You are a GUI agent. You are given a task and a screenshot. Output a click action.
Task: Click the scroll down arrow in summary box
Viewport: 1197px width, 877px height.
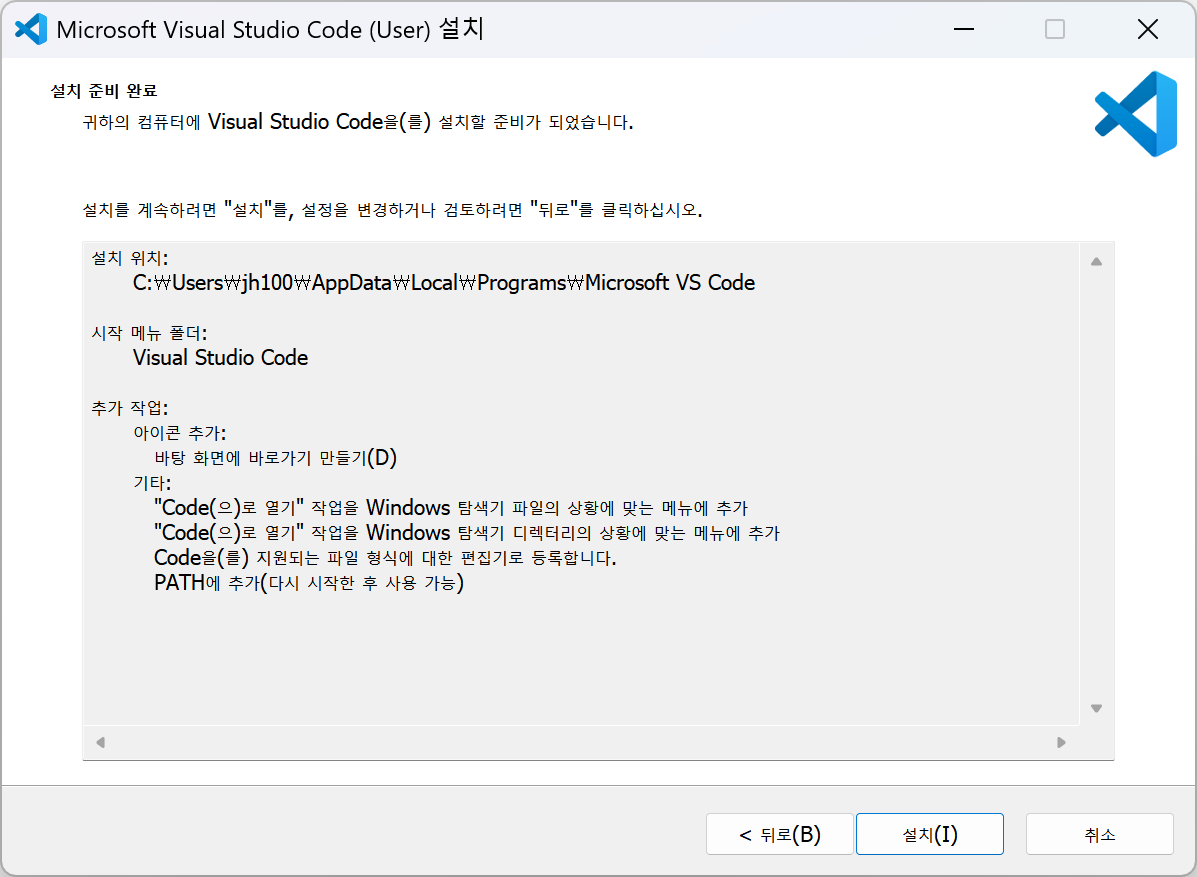(x=1096, y=708)
